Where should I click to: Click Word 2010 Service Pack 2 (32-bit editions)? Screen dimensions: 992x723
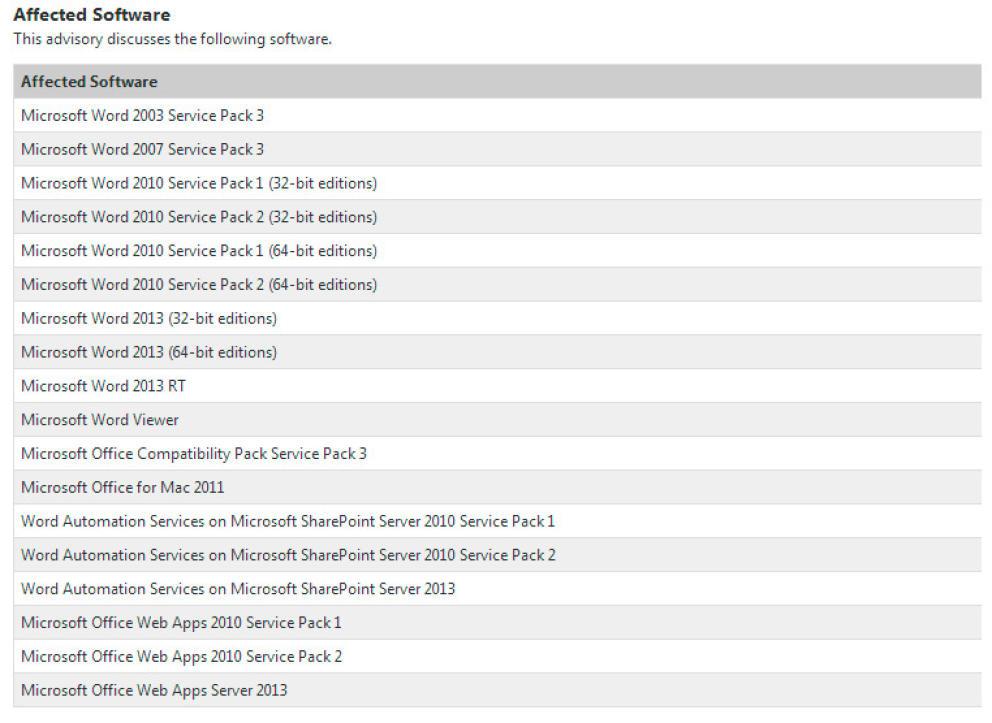[199, 217]
